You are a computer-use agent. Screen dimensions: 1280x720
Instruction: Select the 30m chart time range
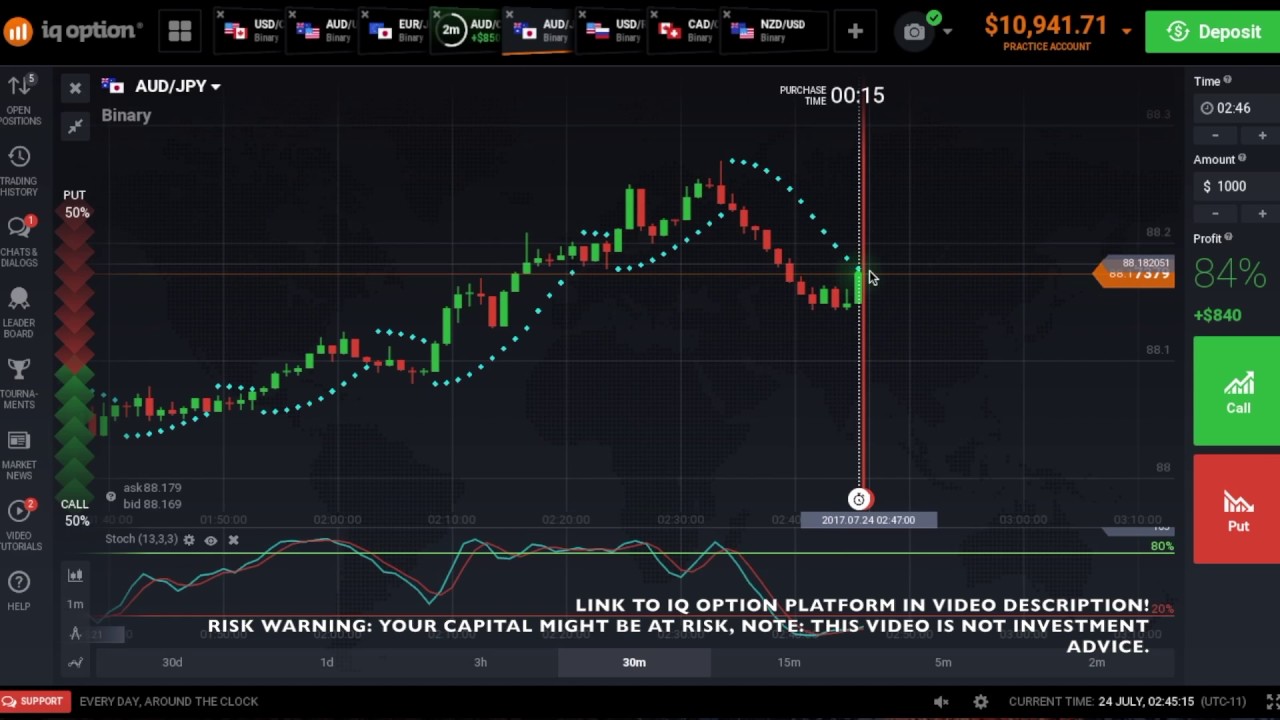(634, 662)
